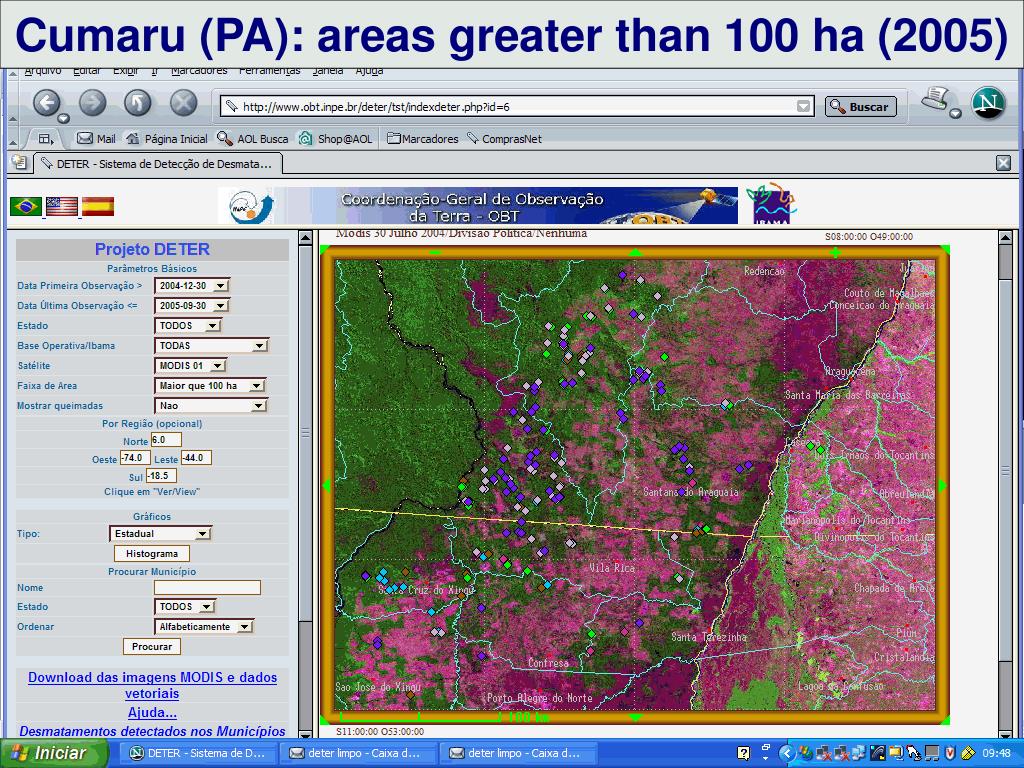Open the Ferramentas menu
Screen dimensions: 1024x768
pyautogui.click(x=270, y=71)
